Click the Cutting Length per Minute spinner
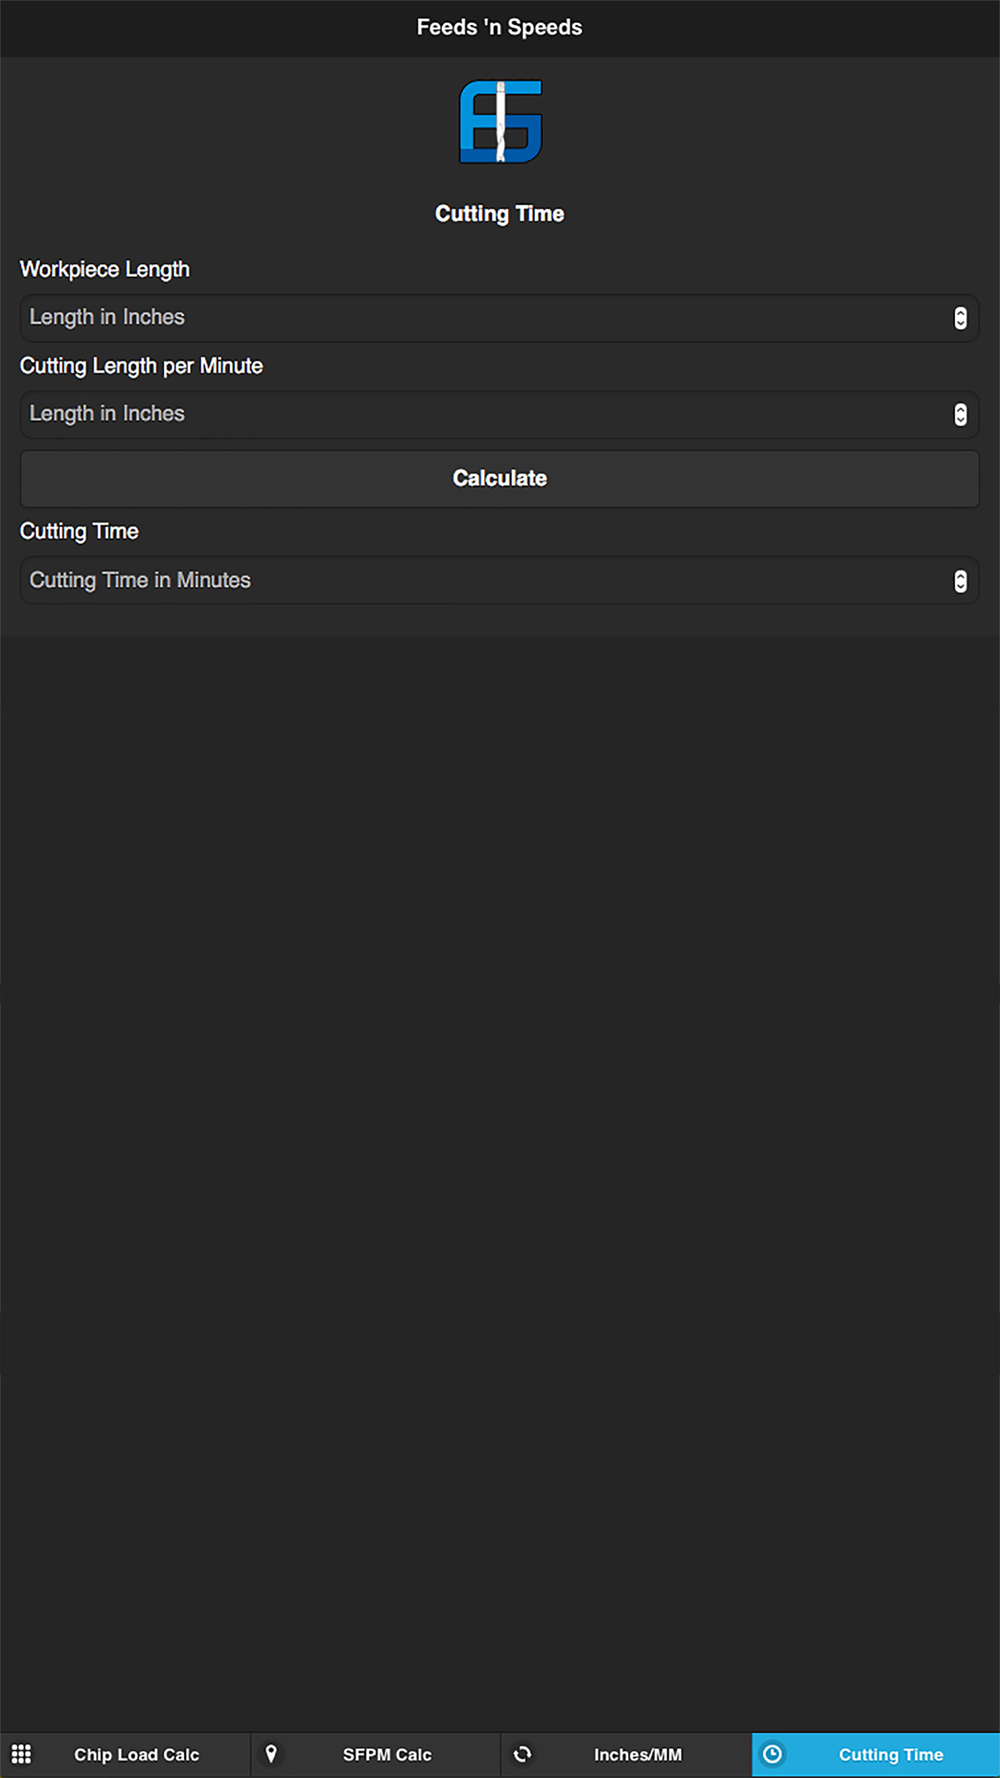1000x1778 pixels. pos(960,414)
